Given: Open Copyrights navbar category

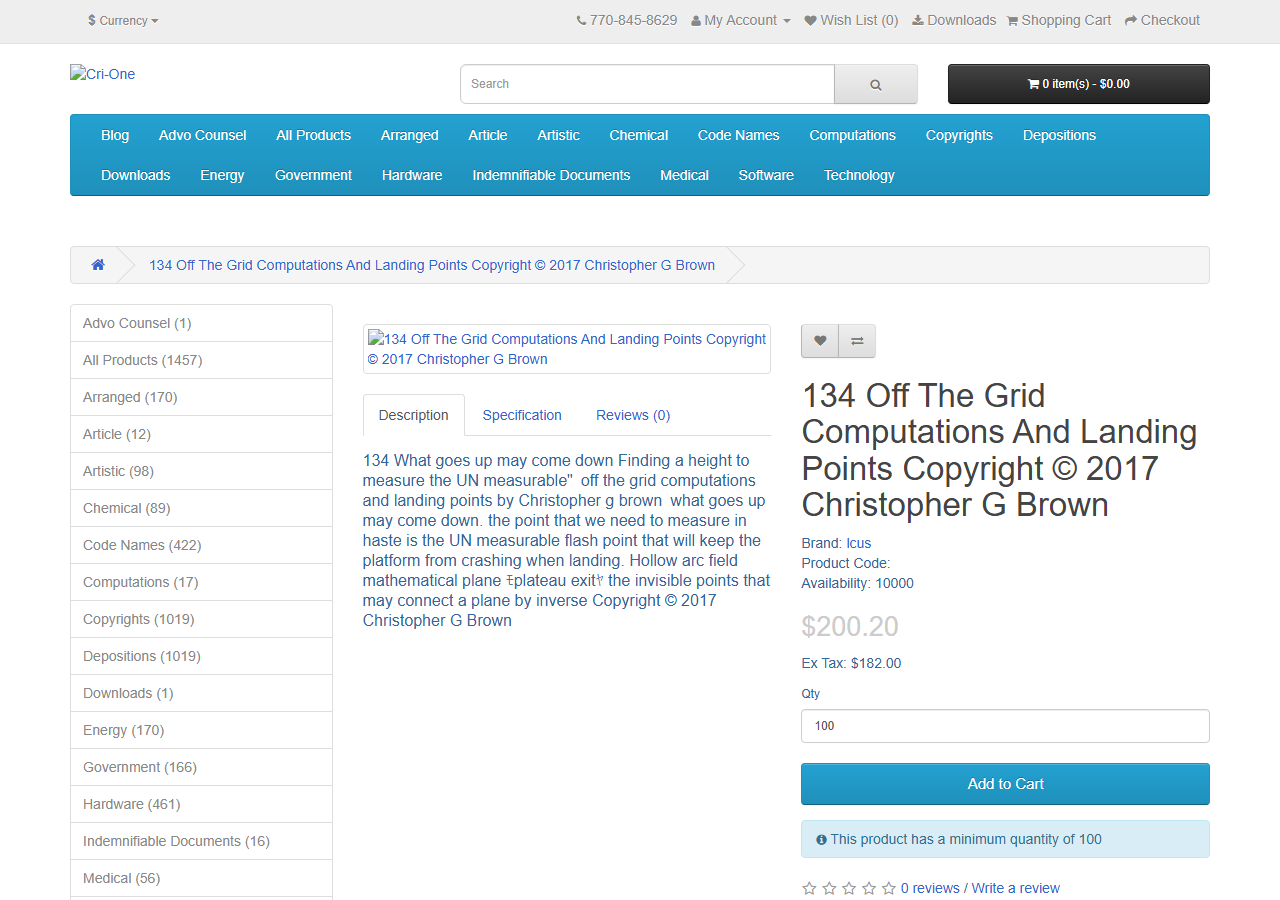Looking at the screenshot, I should [960, 135].
